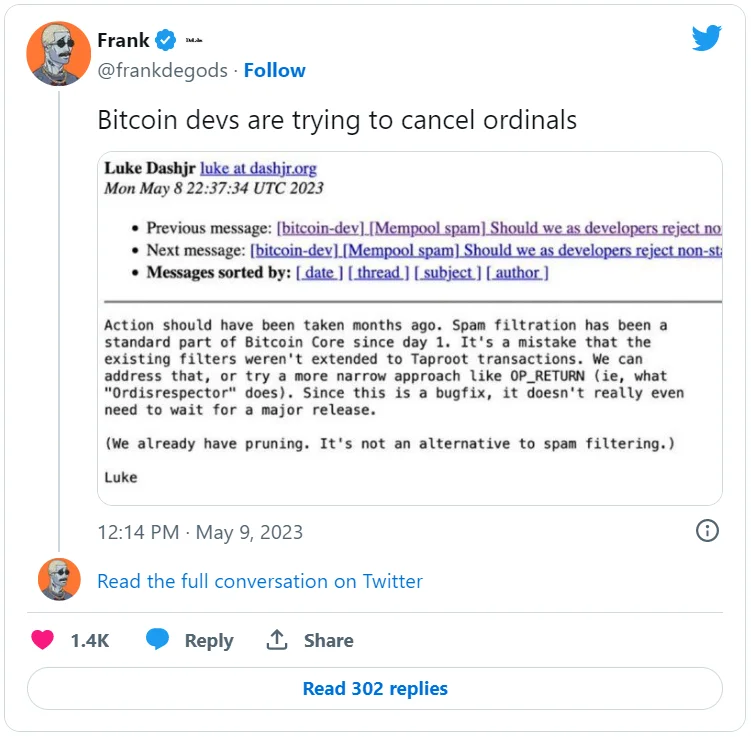Open the tweet info icon

[707, 531]
